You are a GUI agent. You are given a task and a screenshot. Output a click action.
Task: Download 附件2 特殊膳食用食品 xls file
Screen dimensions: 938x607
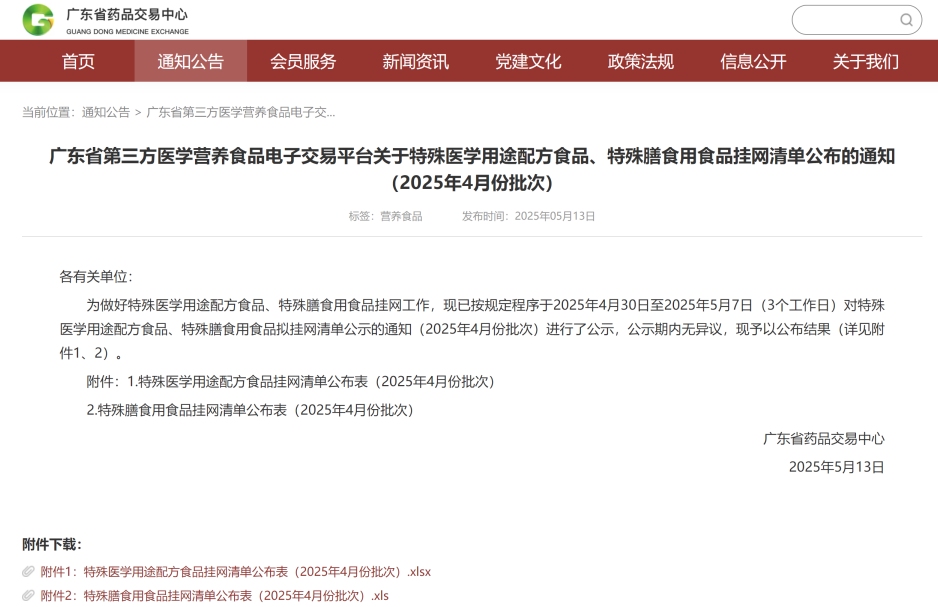click(215, 596)
